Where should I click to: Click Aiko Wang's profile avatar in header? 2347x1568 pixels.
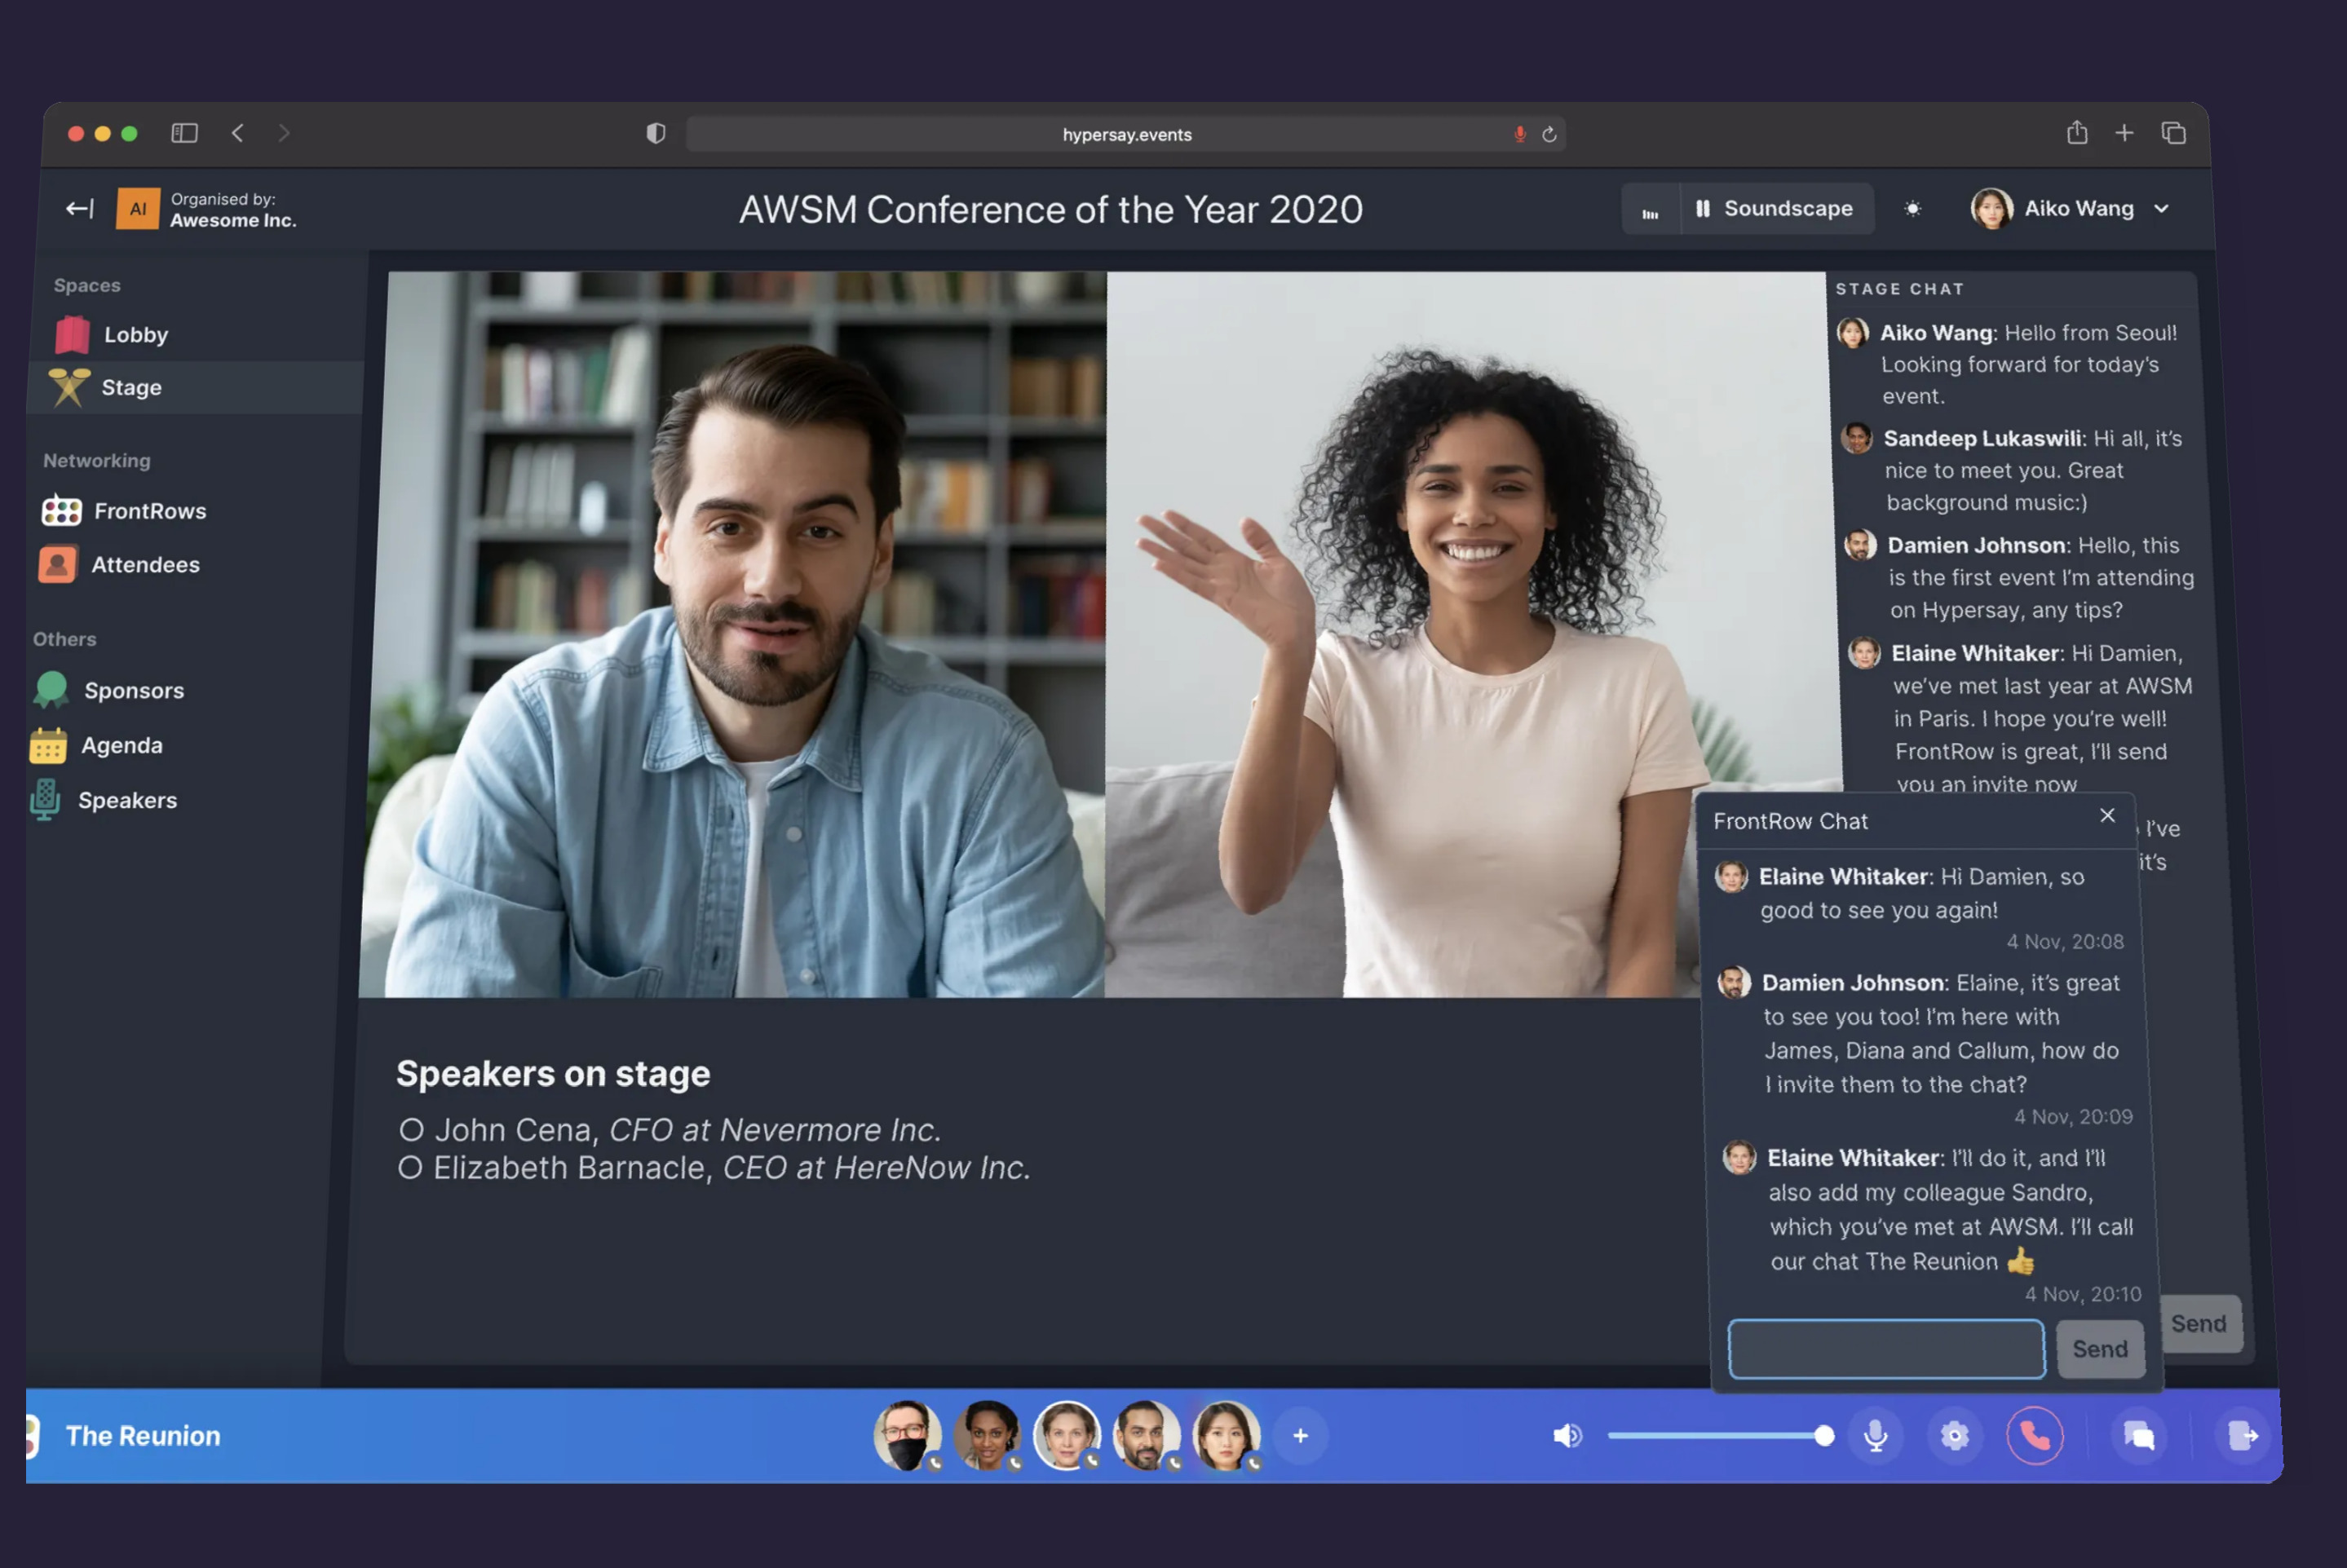(x=1991, y=208)
